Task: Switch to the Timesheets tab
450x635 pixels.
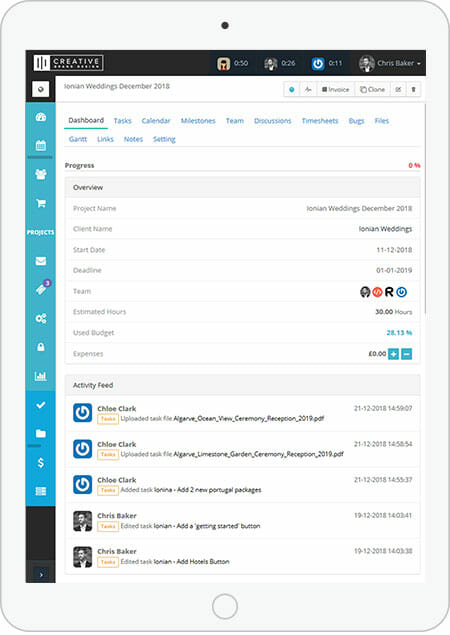Action: coord(320,121)
